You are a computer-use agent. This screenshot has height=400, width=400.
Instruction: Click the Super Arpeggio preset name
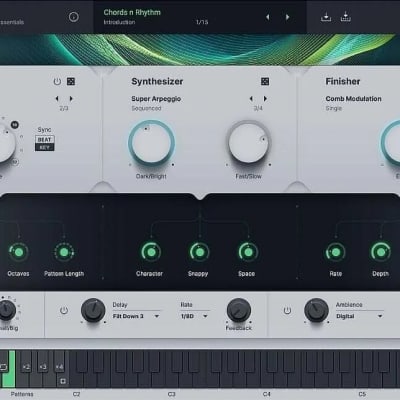click(156, 99)
